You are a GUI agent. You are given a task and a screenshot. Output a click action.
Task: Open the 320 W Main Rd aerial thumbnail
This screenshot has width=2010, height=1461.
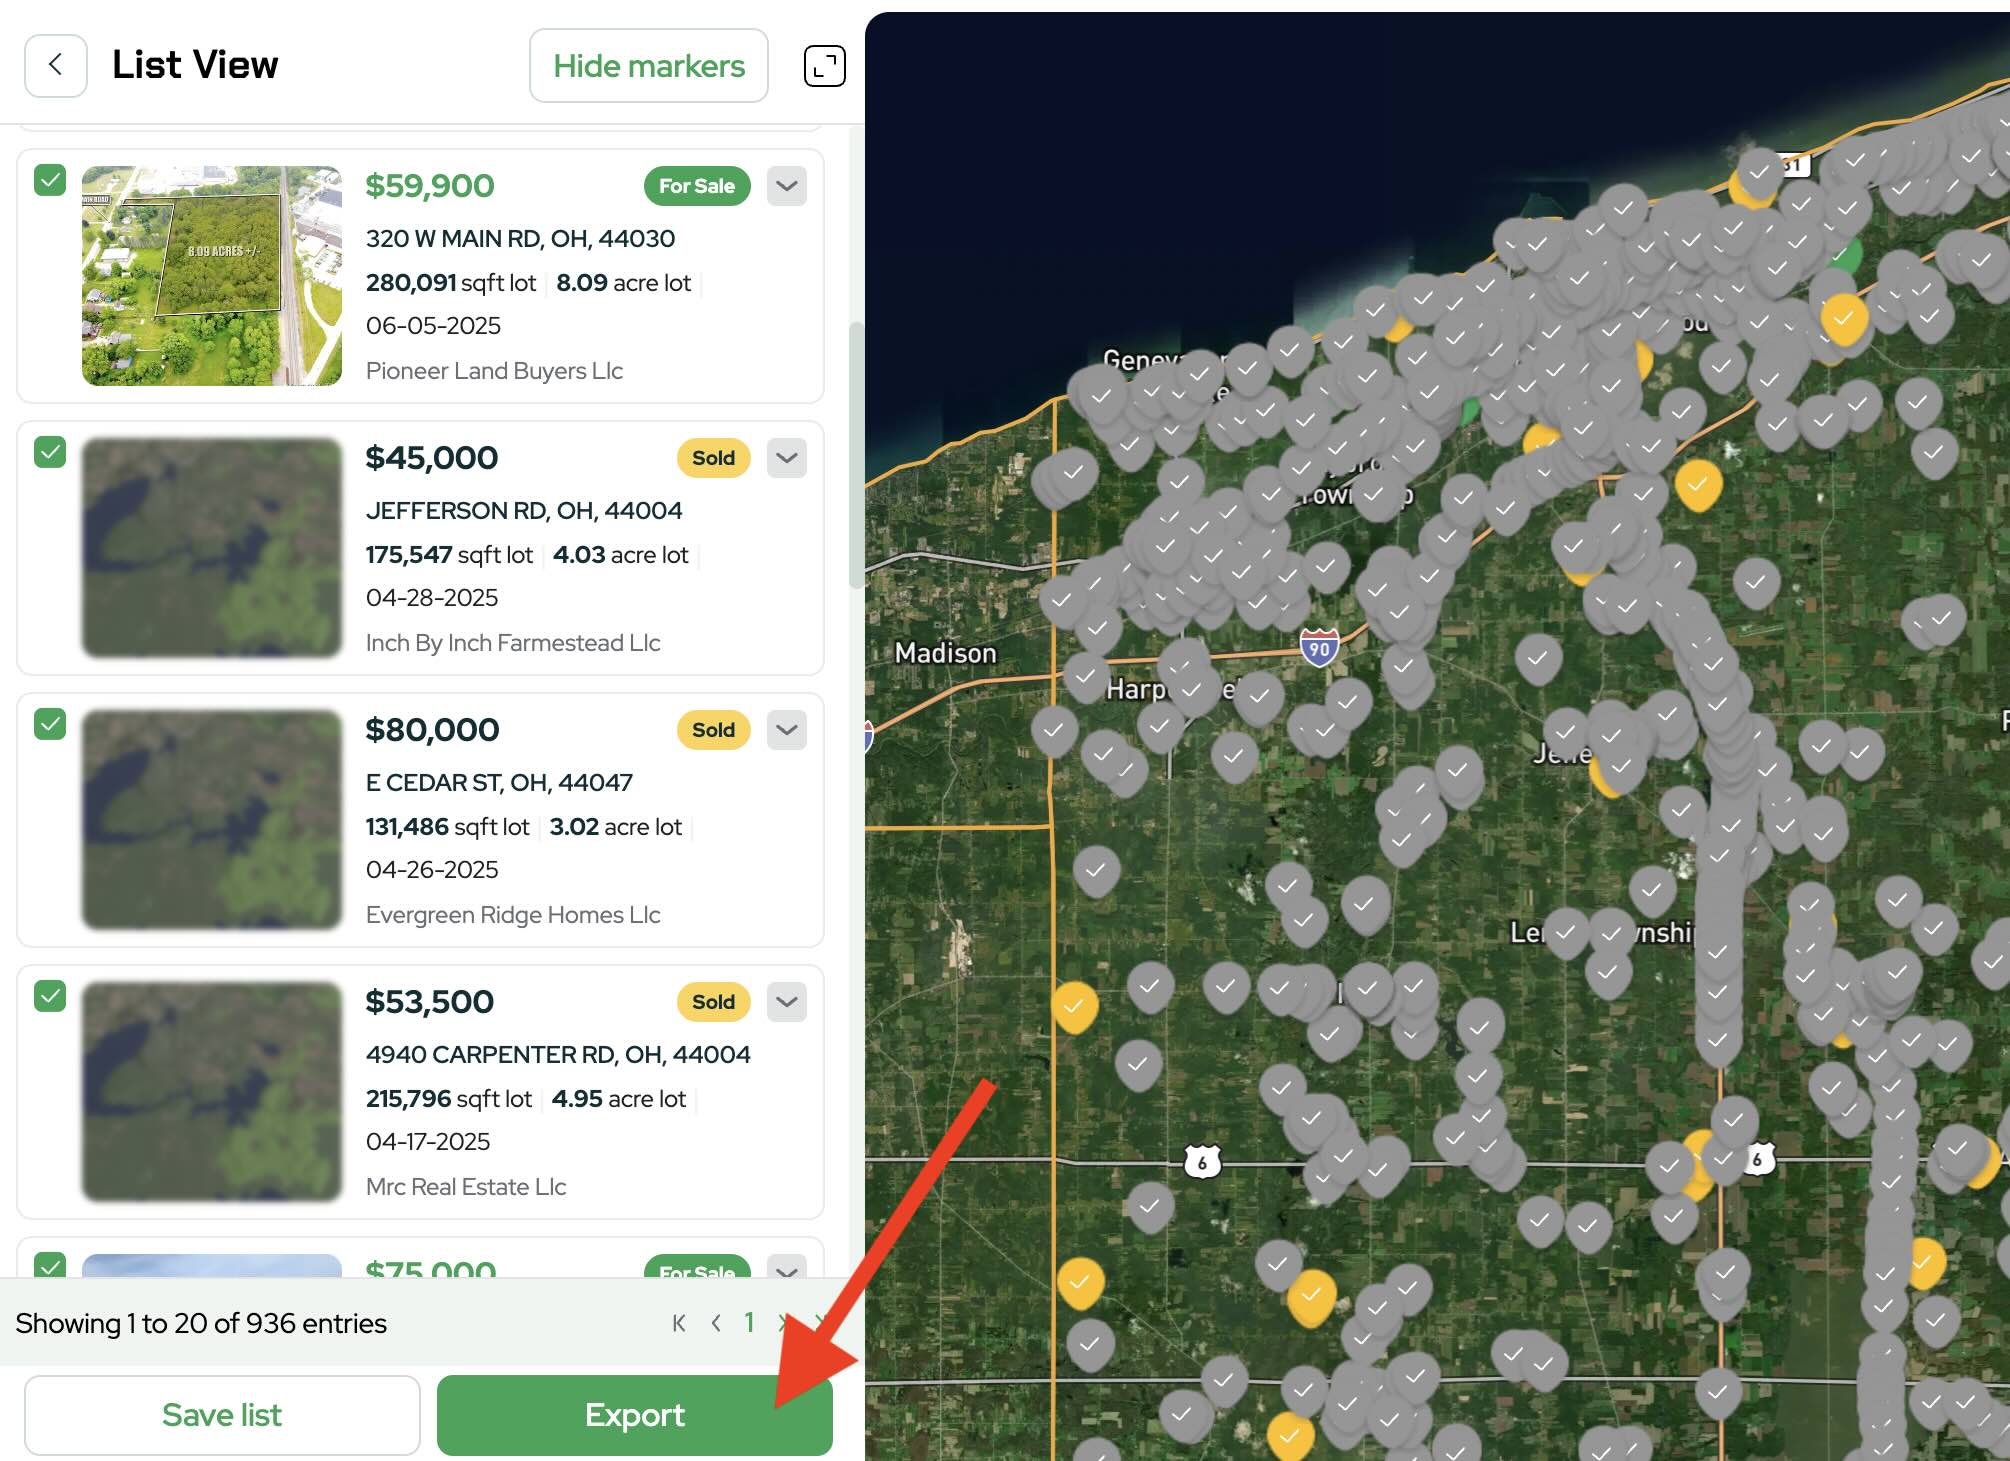pyautogui.click(x=212, y=276)
